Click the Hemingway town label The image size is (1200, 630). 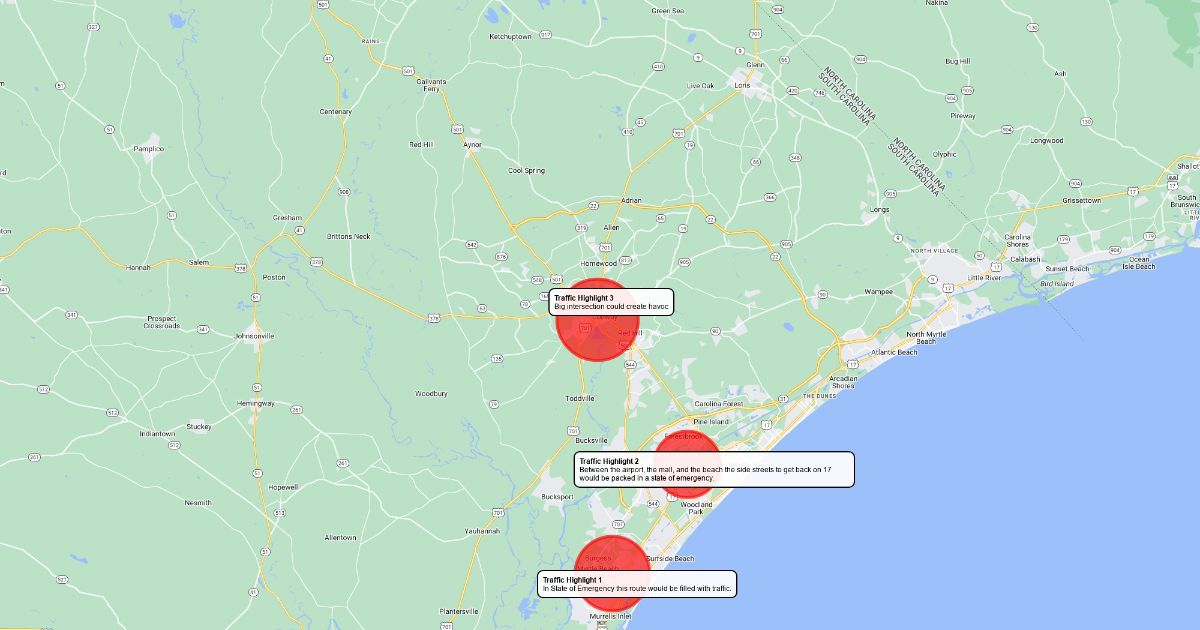pos(255,403)
